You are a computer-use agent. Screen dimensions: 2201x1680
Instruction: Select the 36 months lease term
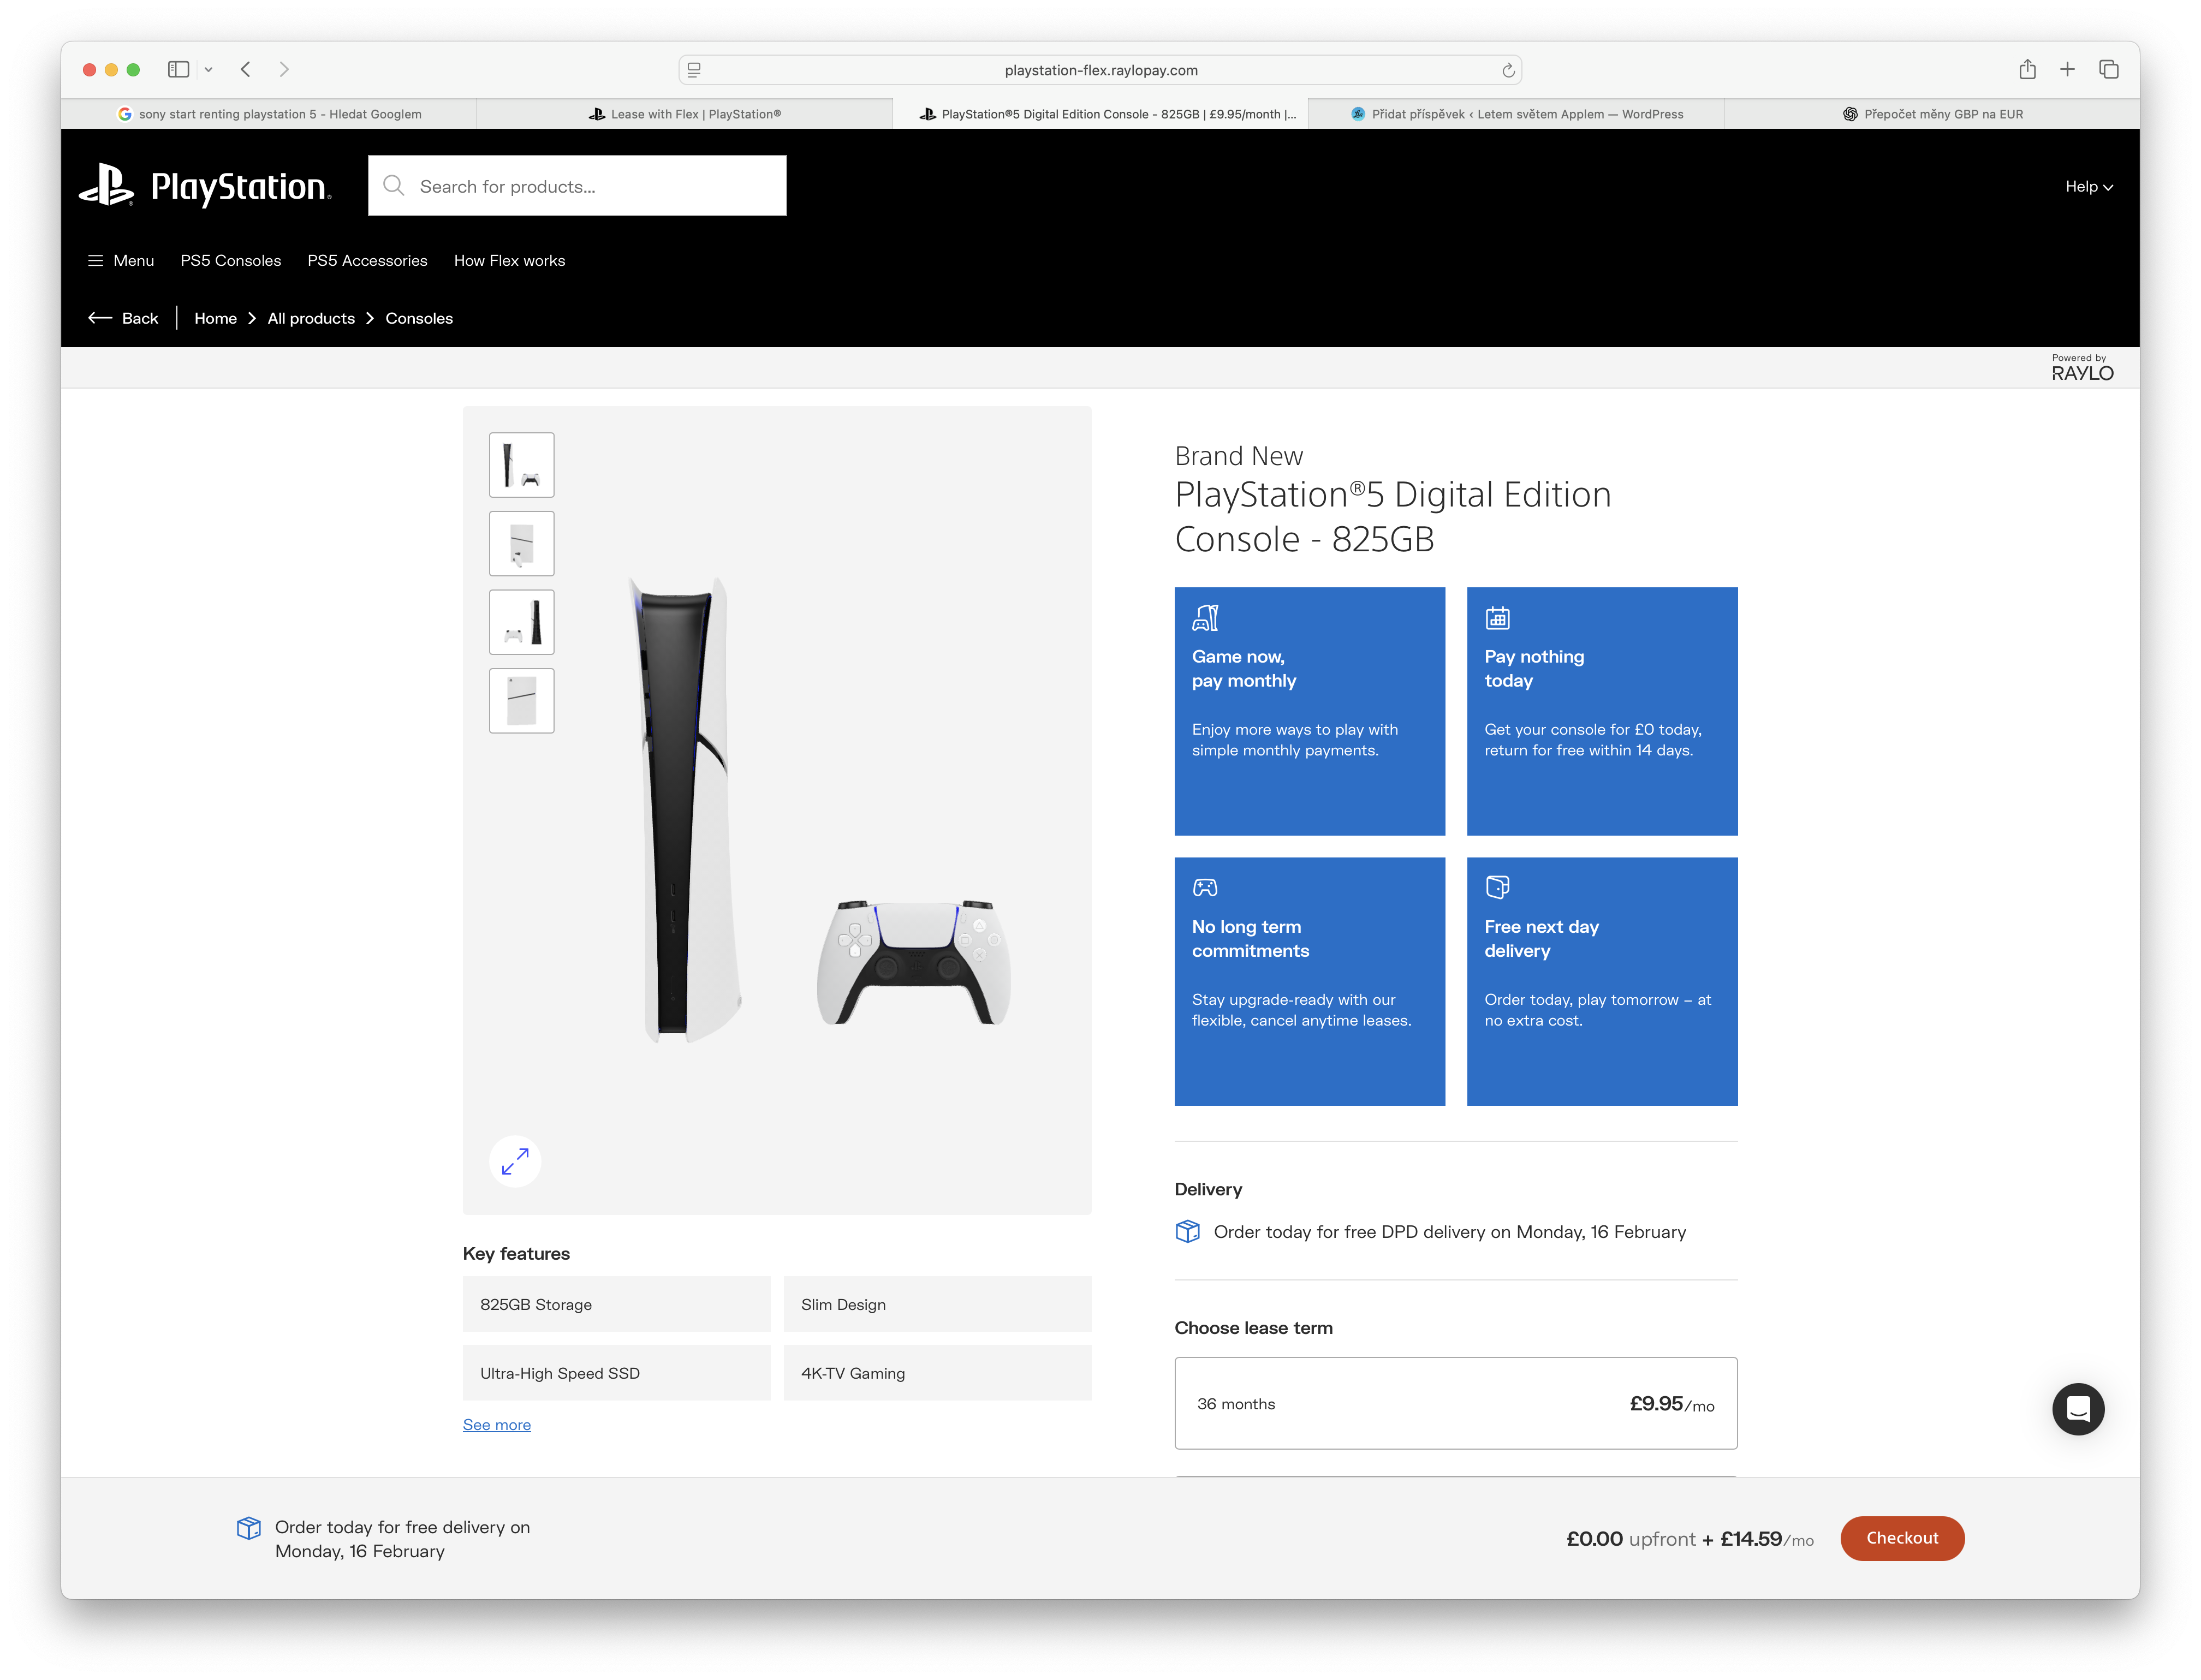click(x=1455, y=1403)
